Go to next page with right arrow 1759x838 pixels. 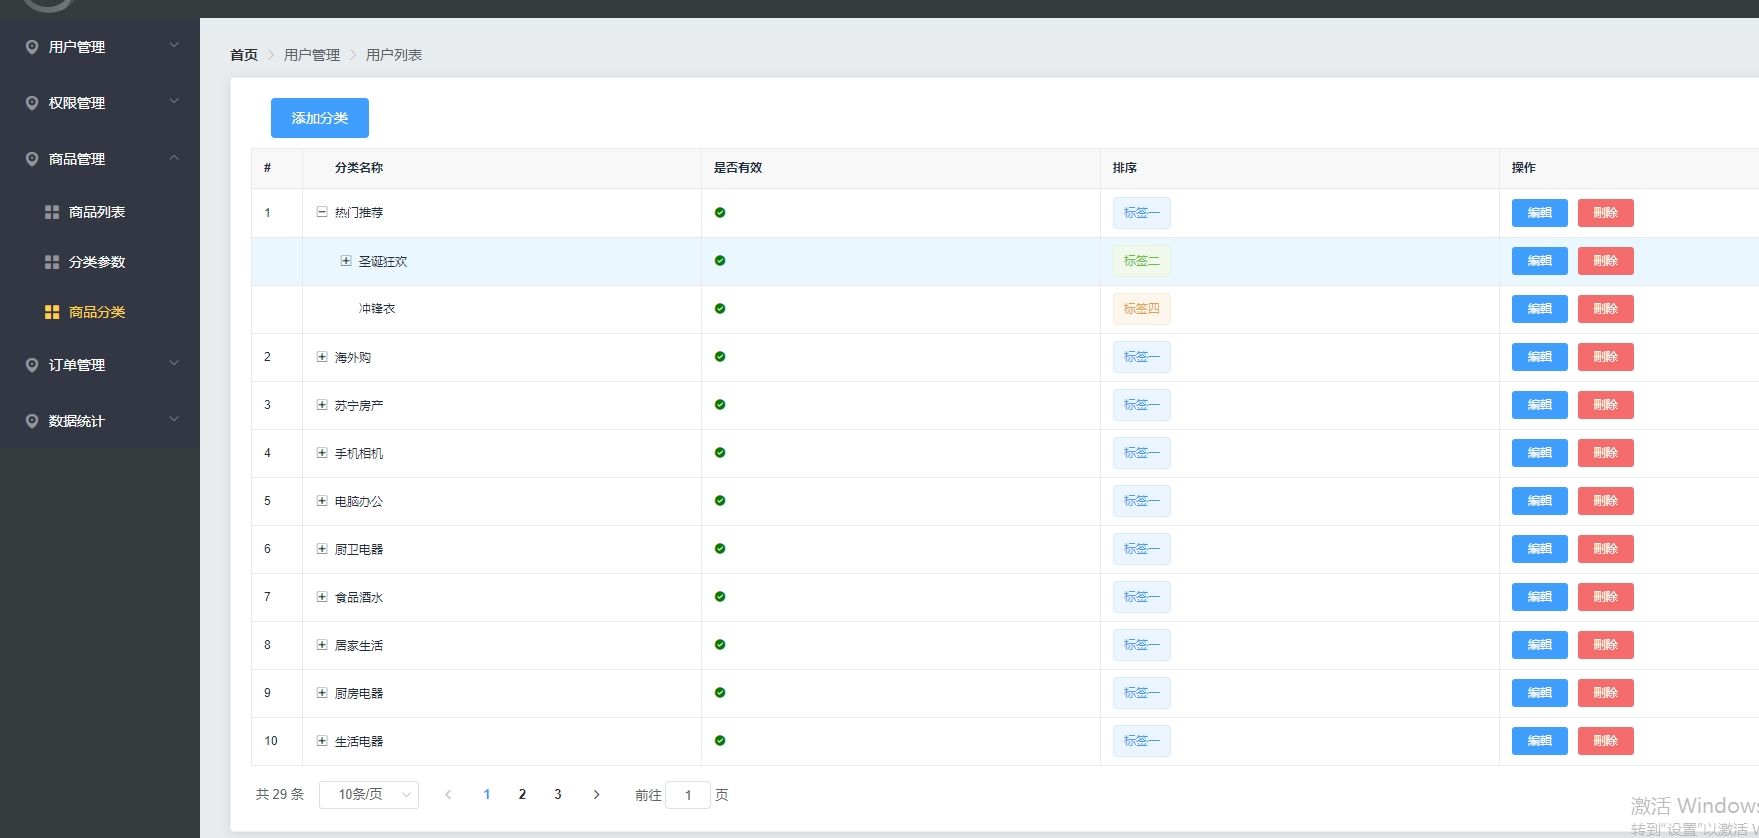[x=596, y=795]
